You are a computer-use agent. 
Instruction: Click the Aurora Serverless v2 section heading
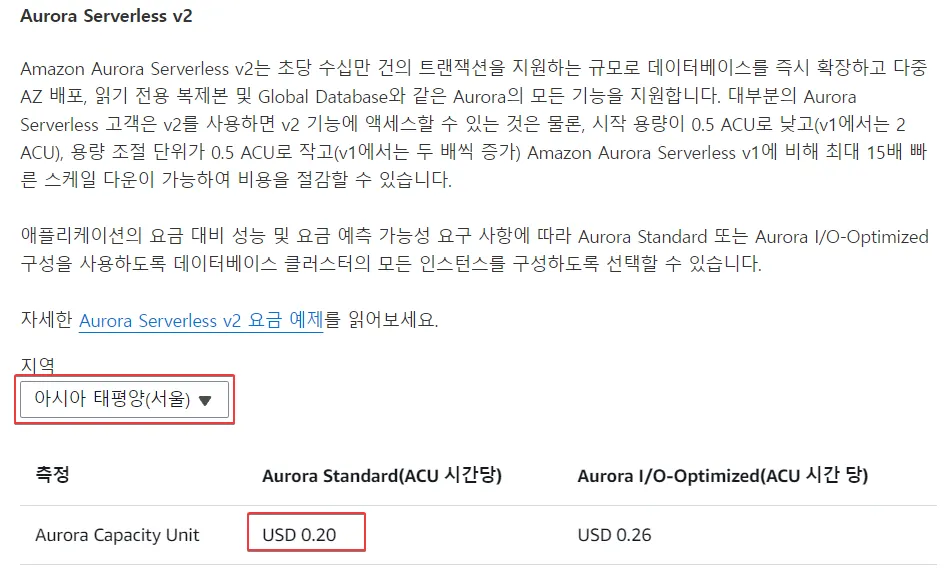pos(106,16)
